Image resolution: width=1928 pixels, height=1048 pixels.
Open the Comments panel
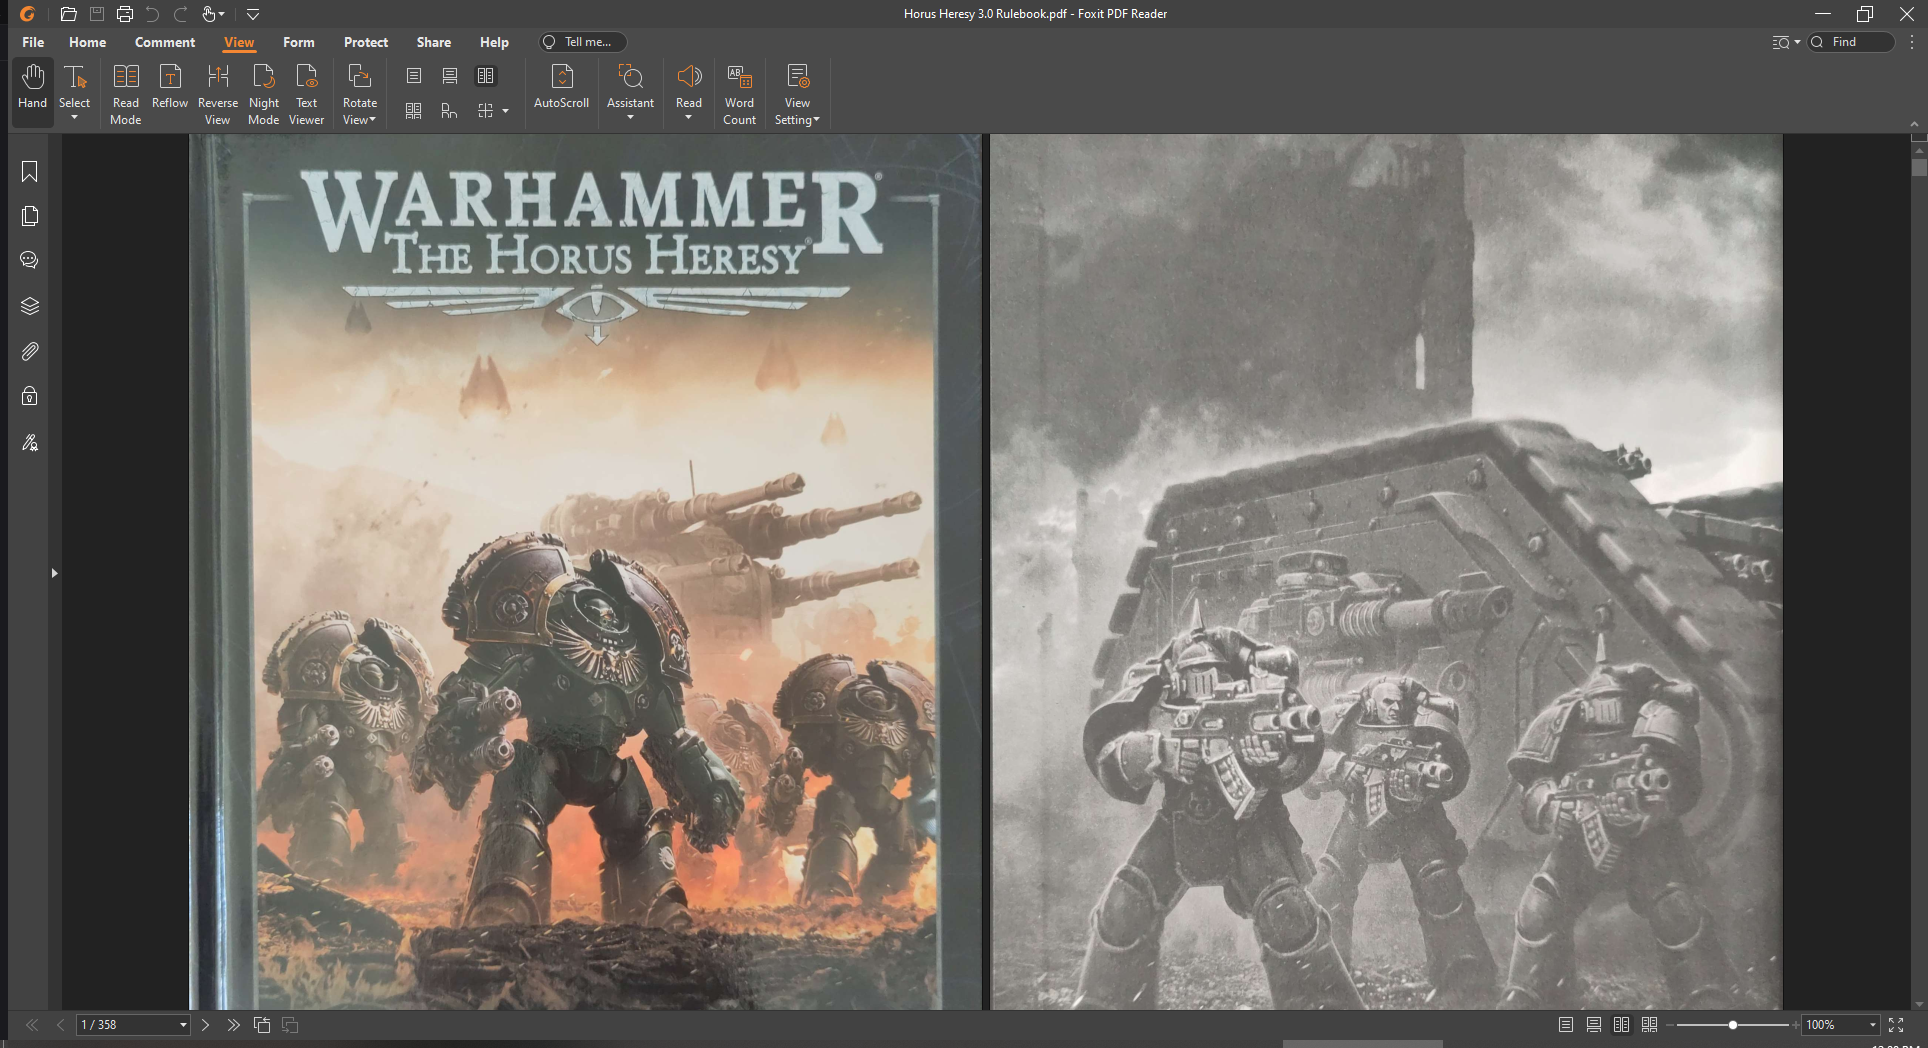tap(30, 260)
